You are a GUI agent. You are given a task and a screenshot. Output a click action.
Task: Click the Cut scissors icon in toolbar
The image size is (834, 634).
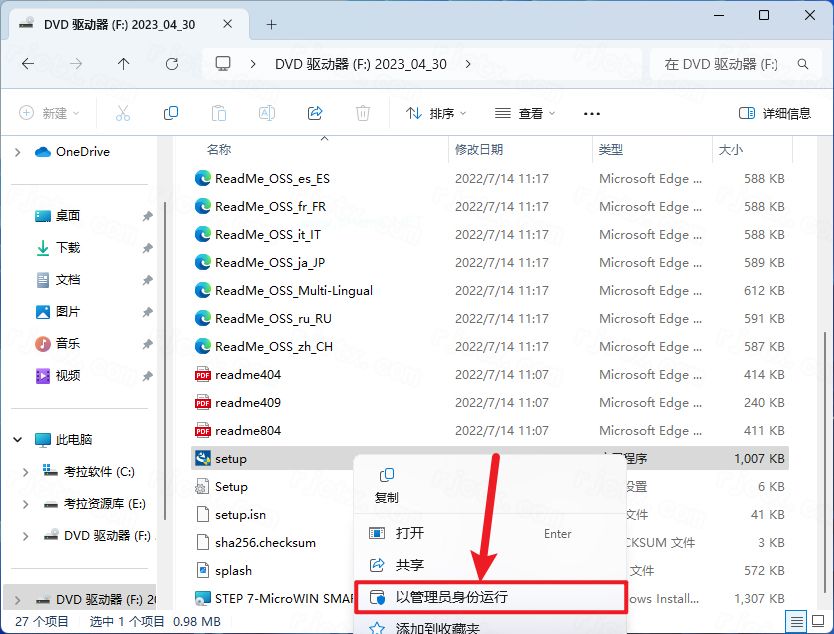point(123,113)
